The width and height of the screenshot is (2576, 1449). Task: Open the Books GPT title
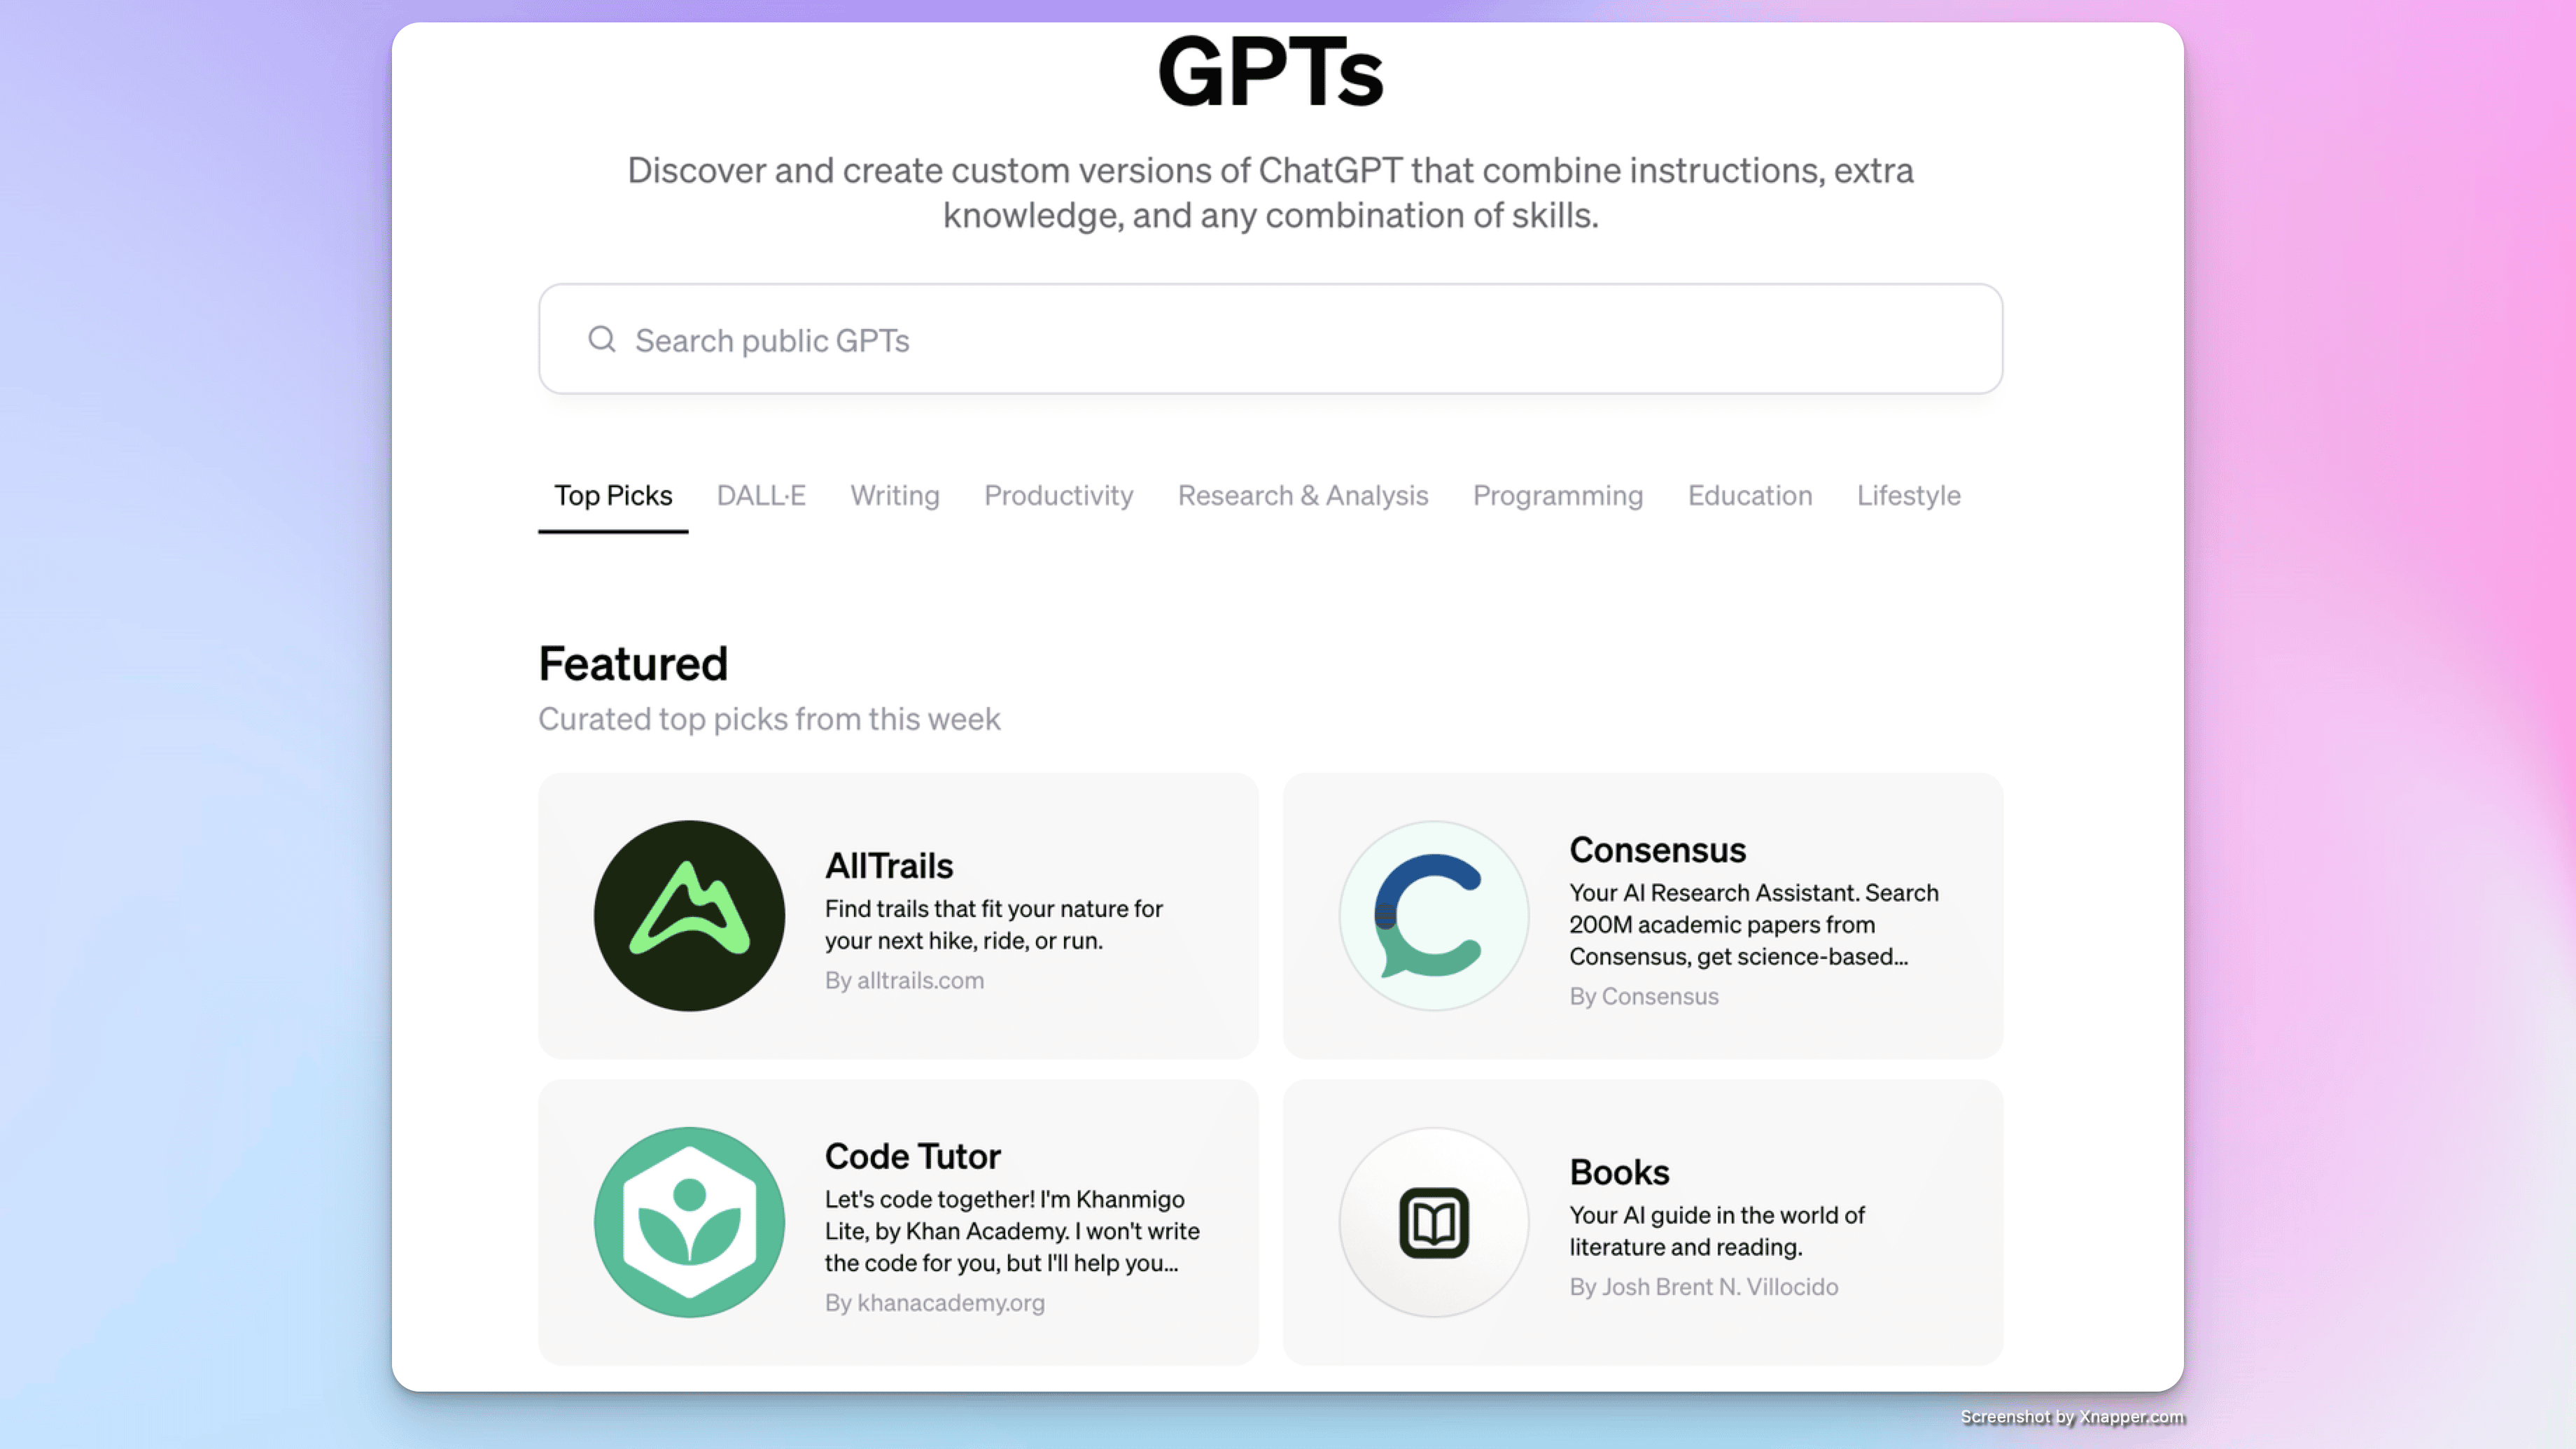coord(1618,1171)
